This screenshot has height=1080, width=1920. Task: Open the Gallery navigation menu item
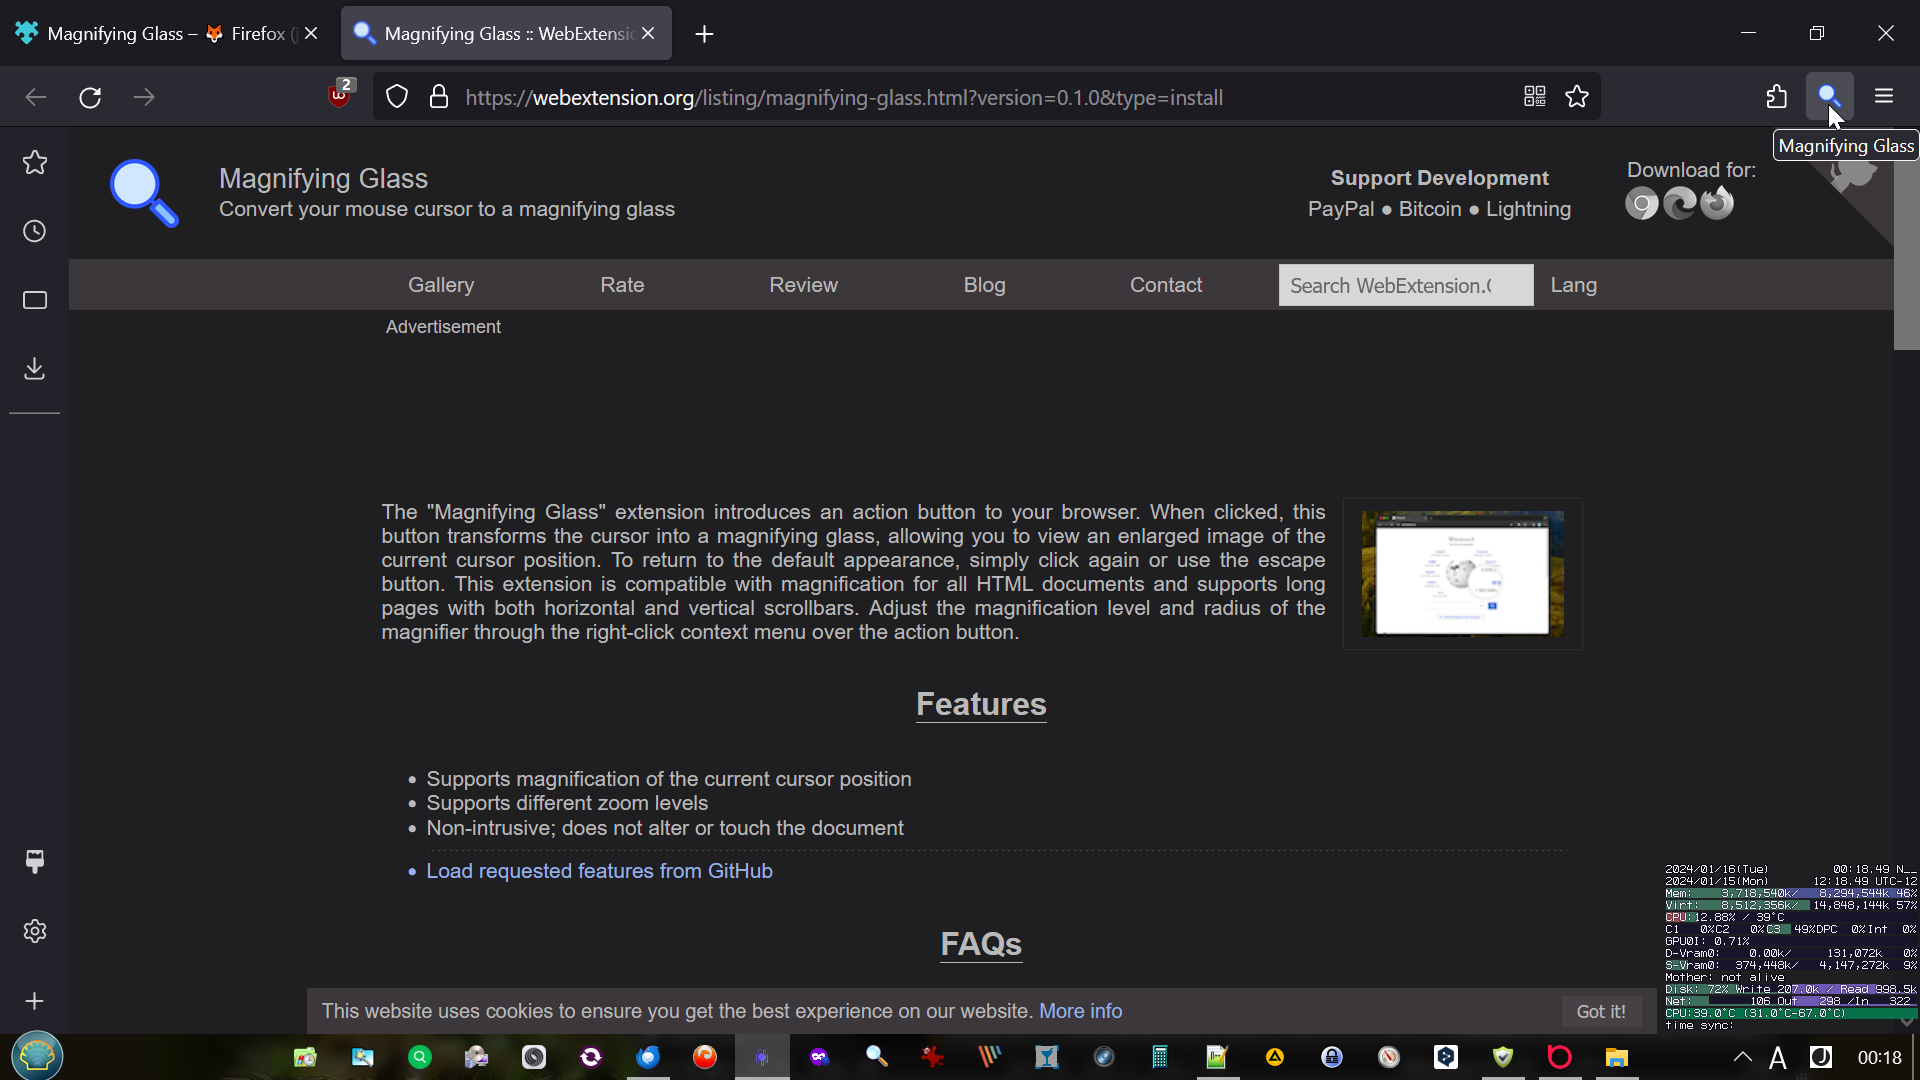[441, 285]
